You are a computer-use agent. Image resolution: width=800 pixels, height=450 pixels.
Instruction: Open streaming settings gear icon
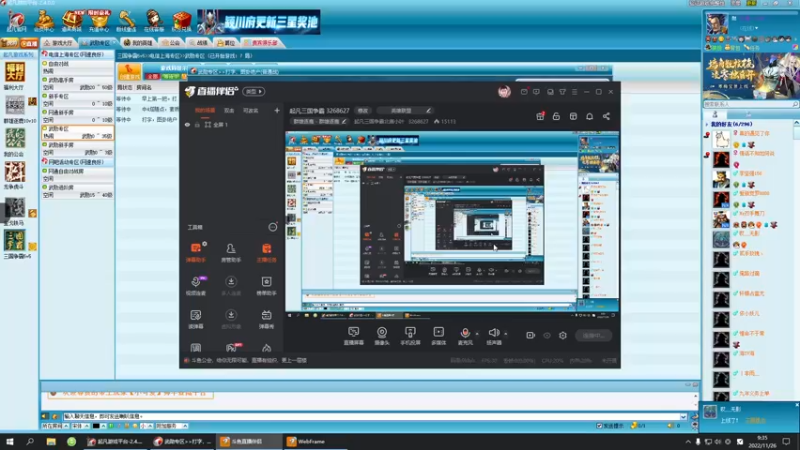(x=563, y=335)
